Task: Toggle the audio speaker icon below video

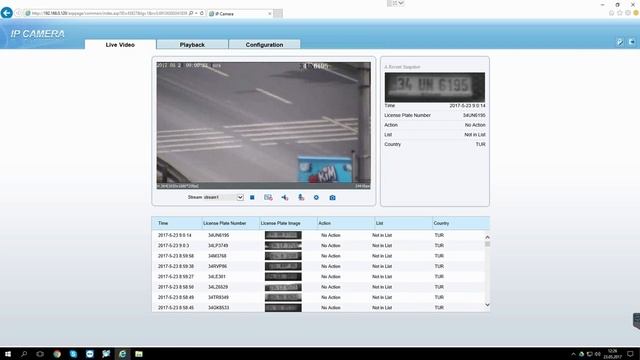Action: coord(284,198)
